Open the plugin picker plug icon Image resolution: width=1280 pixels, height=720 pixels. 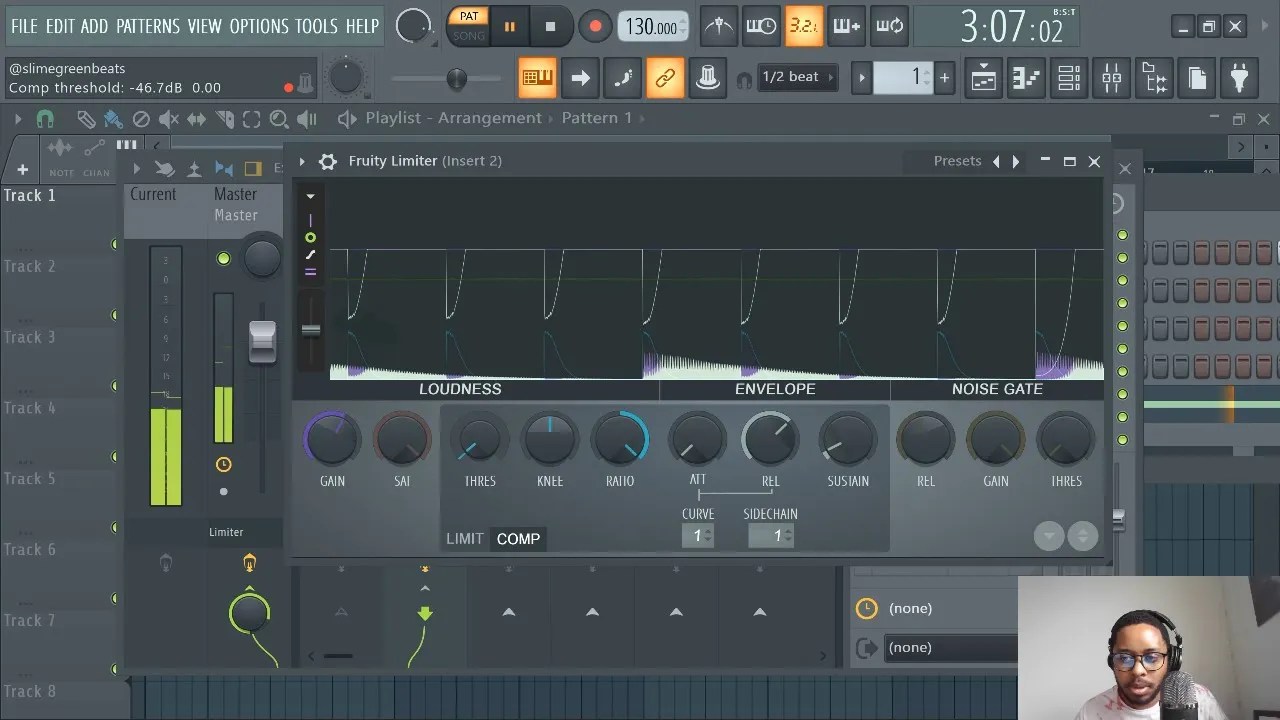1239,78
